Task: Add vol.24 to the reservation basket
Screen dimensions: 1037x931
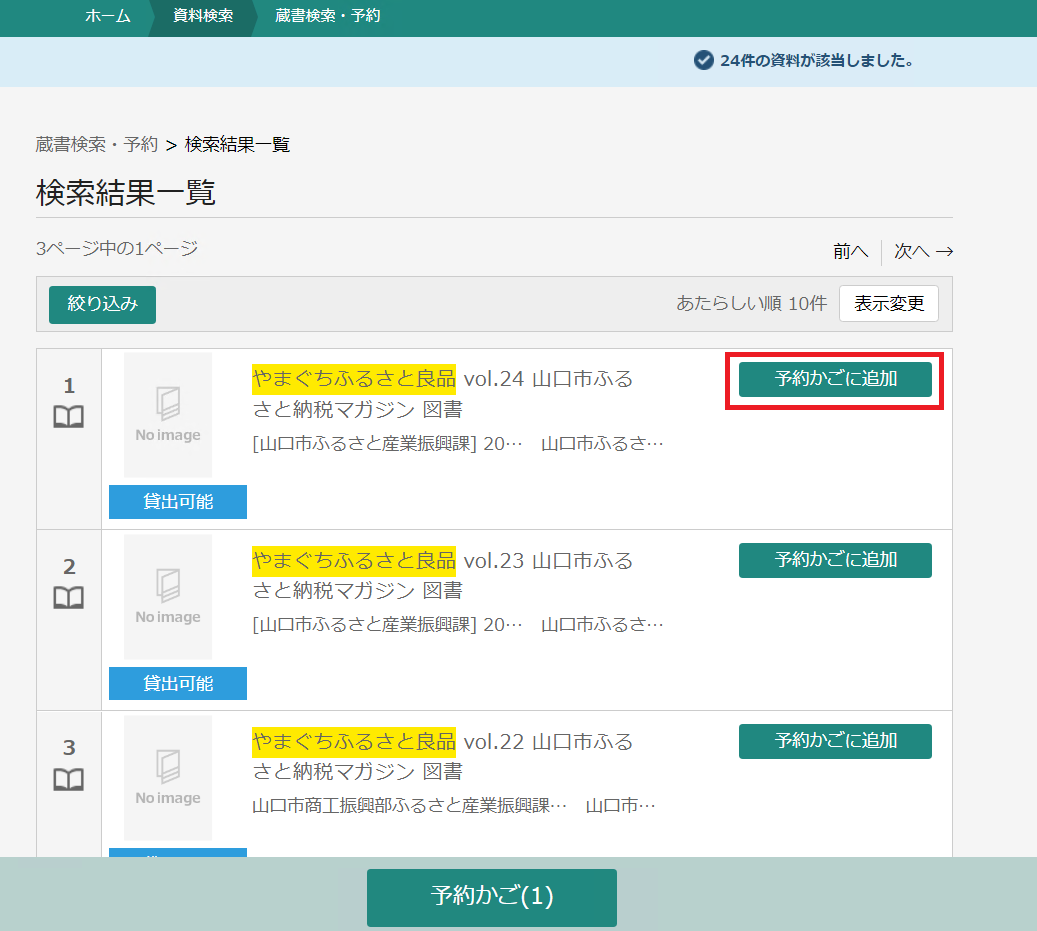Action: (x=835, y=379)
